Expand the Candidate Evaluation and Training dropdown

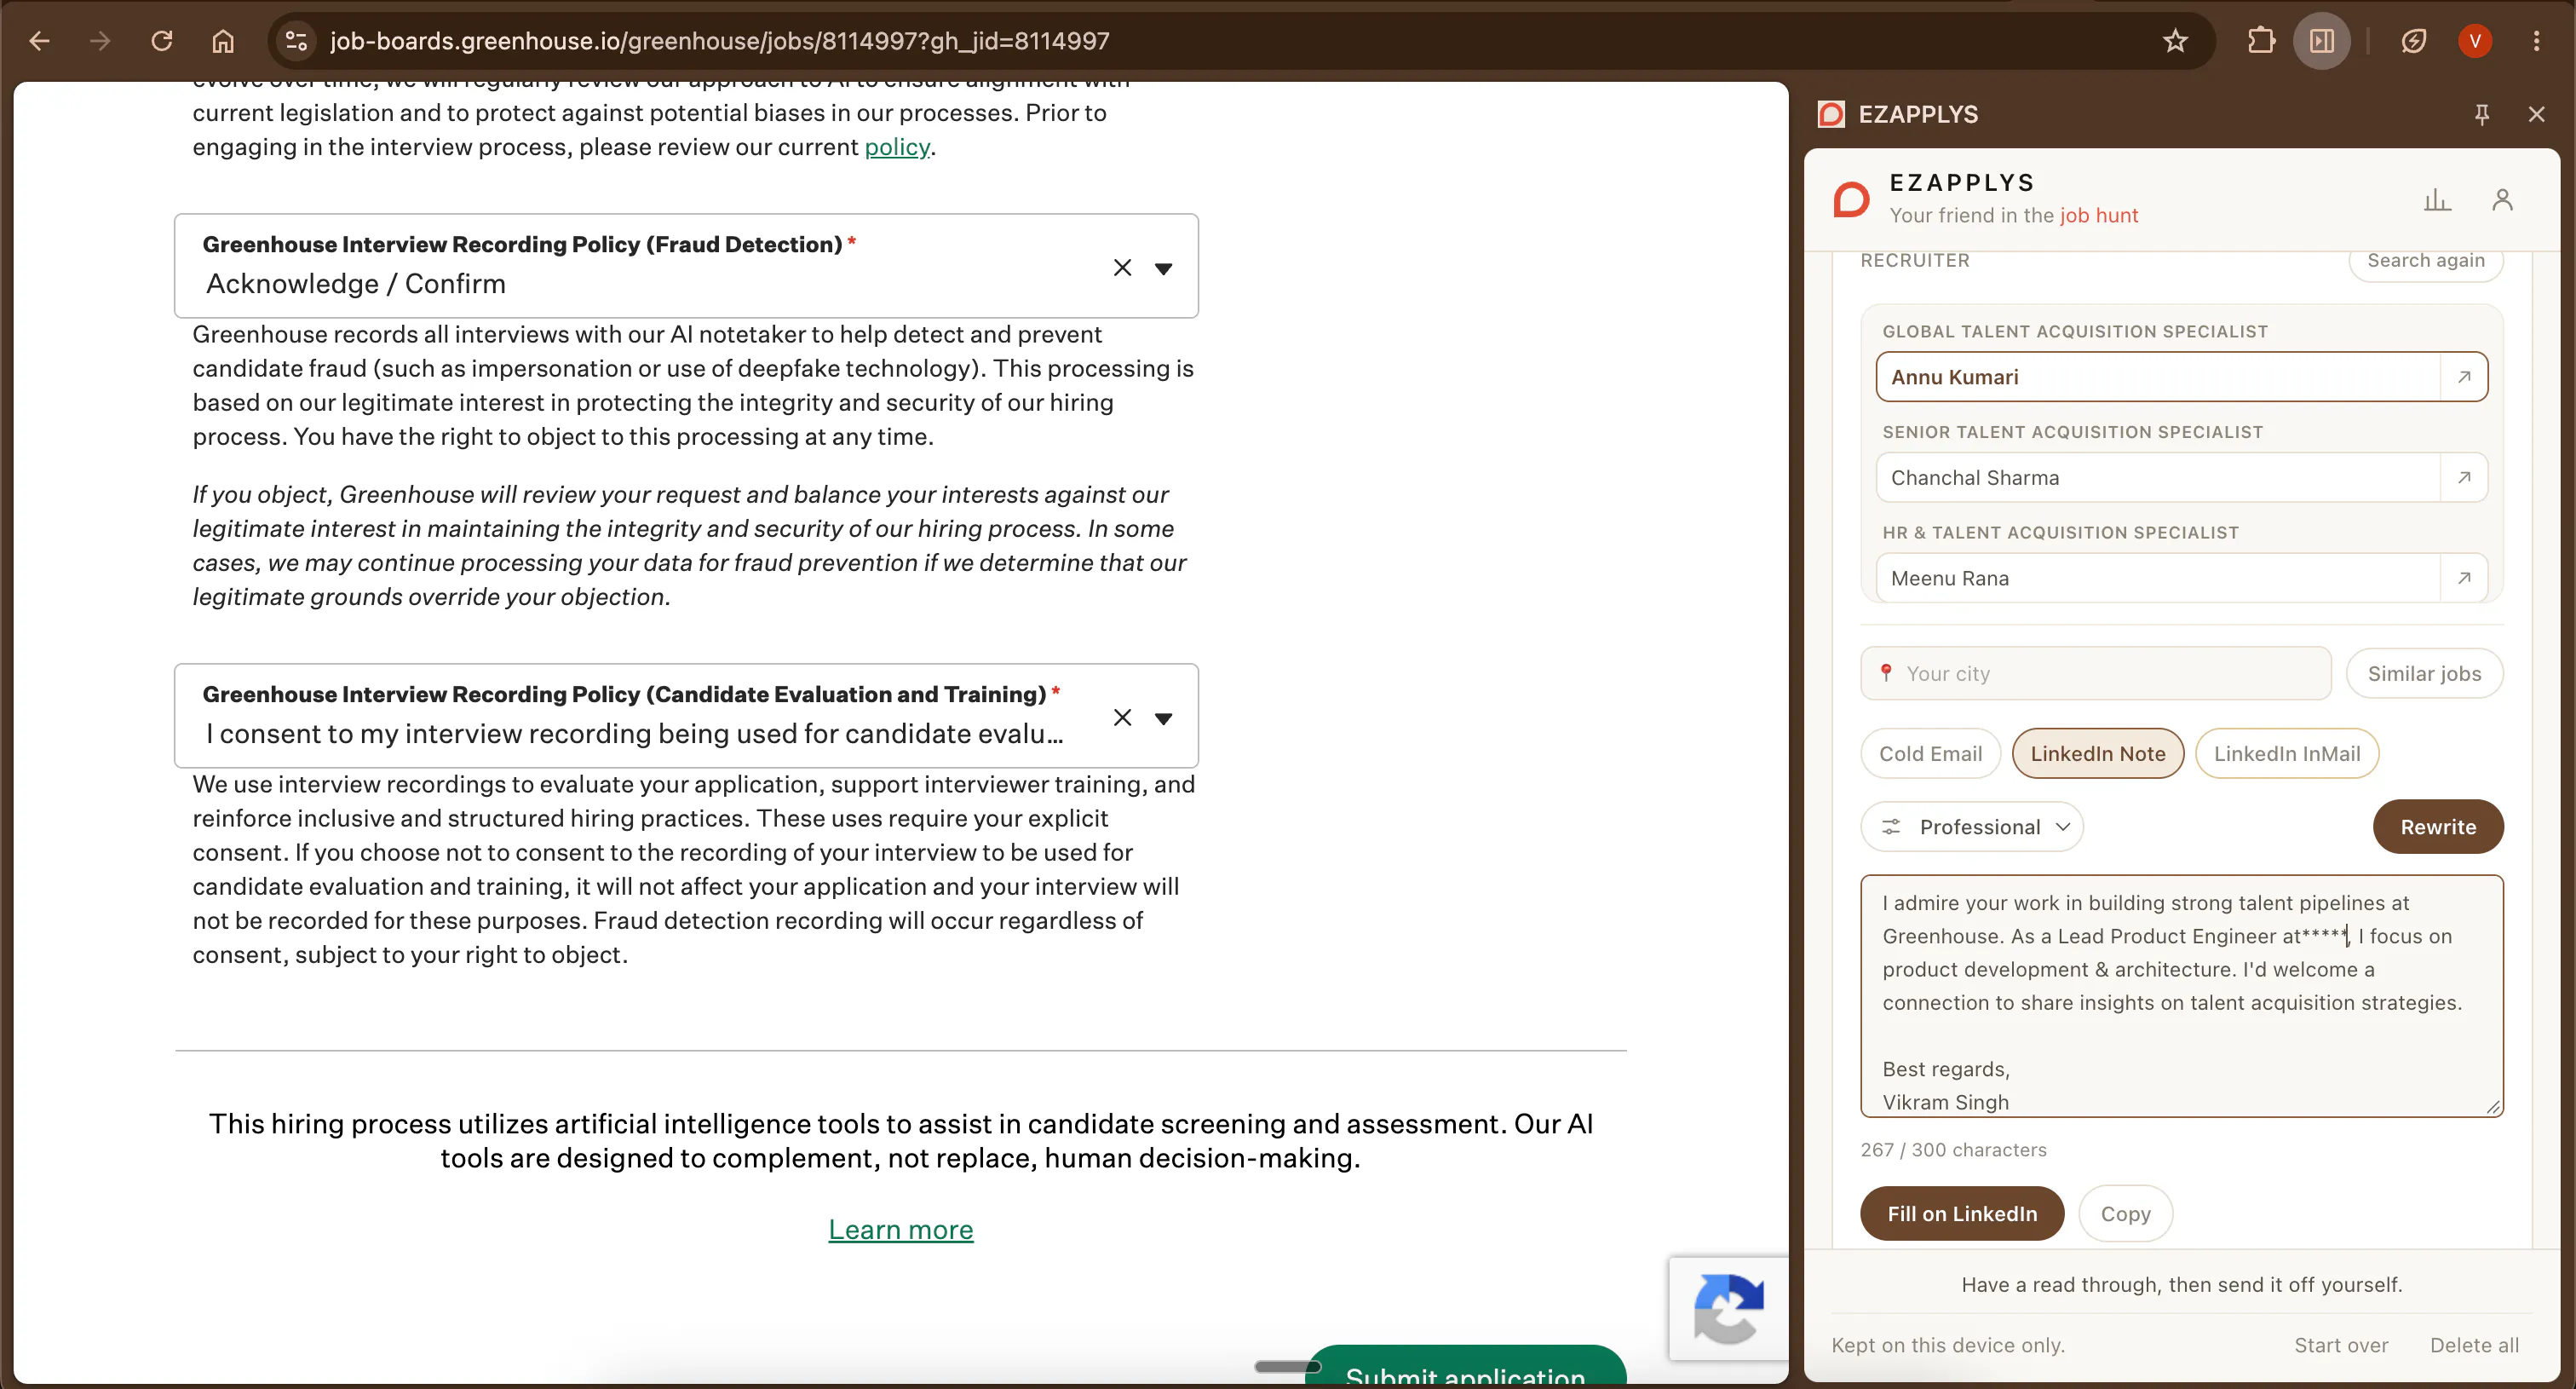pos(1163,718)
